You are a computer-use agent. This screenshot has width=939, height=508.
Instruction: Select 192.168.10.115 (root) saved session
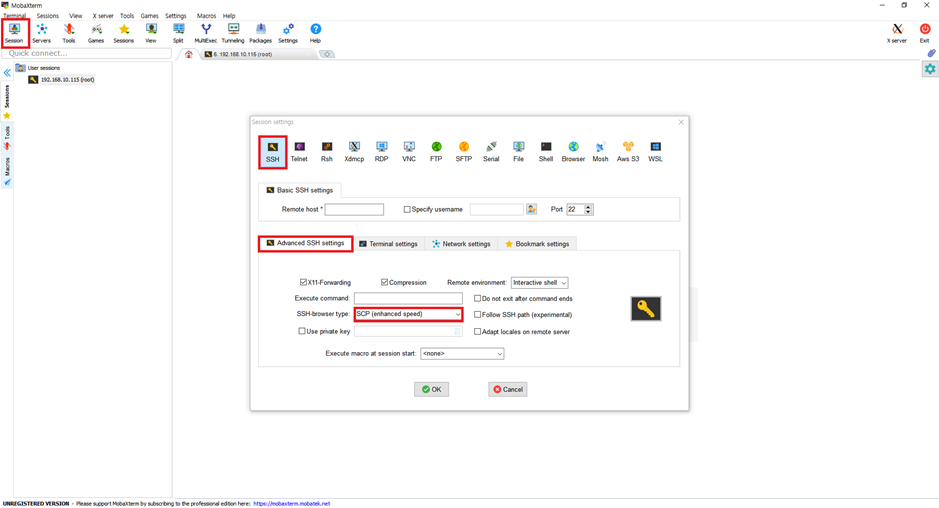[x=62, y=80]
